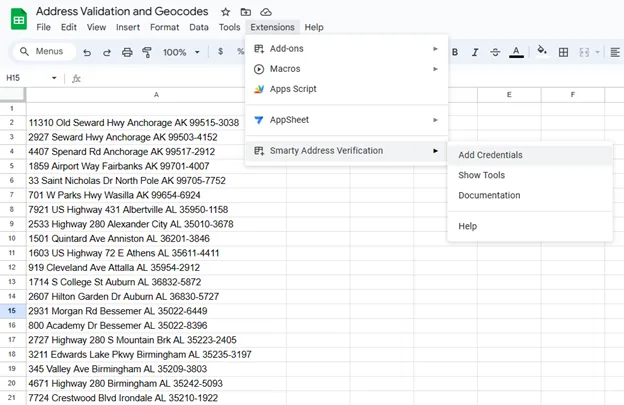Image resolution: width=624 pixels, height=405 pixels.
Task: Click the Menus search box
Action: 42,52
